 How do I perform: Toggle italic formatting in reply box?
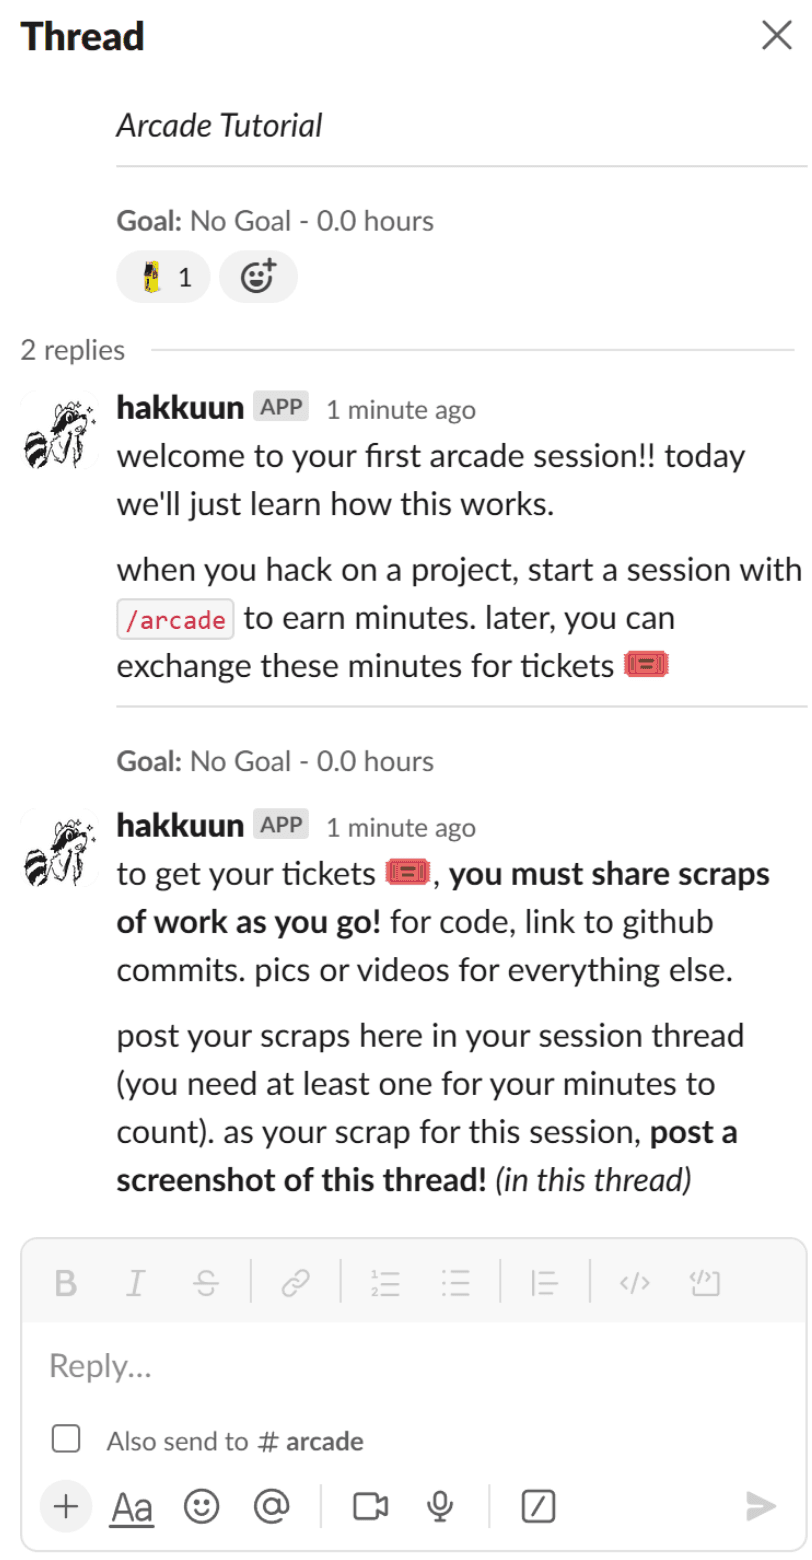[x=134, y=1282]
